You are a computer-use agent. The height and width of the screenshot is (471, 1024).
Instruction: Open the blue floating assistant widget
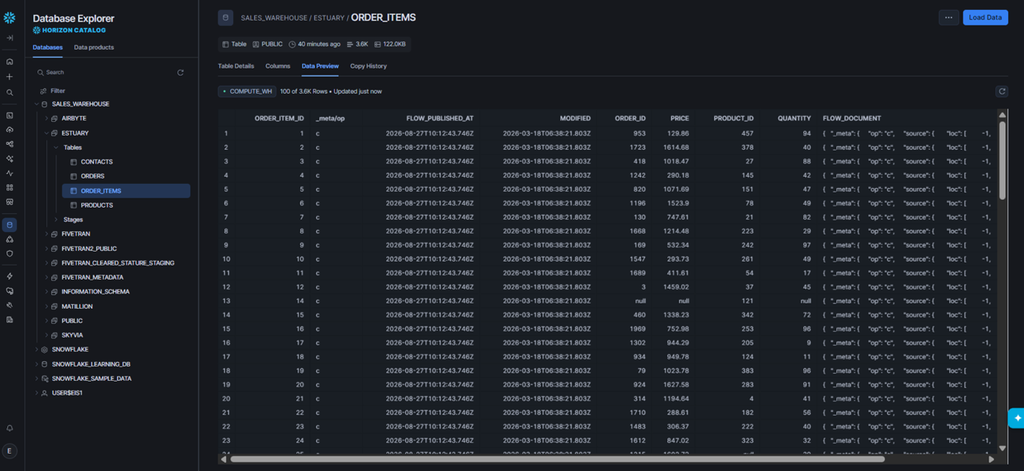(1016, 418)
